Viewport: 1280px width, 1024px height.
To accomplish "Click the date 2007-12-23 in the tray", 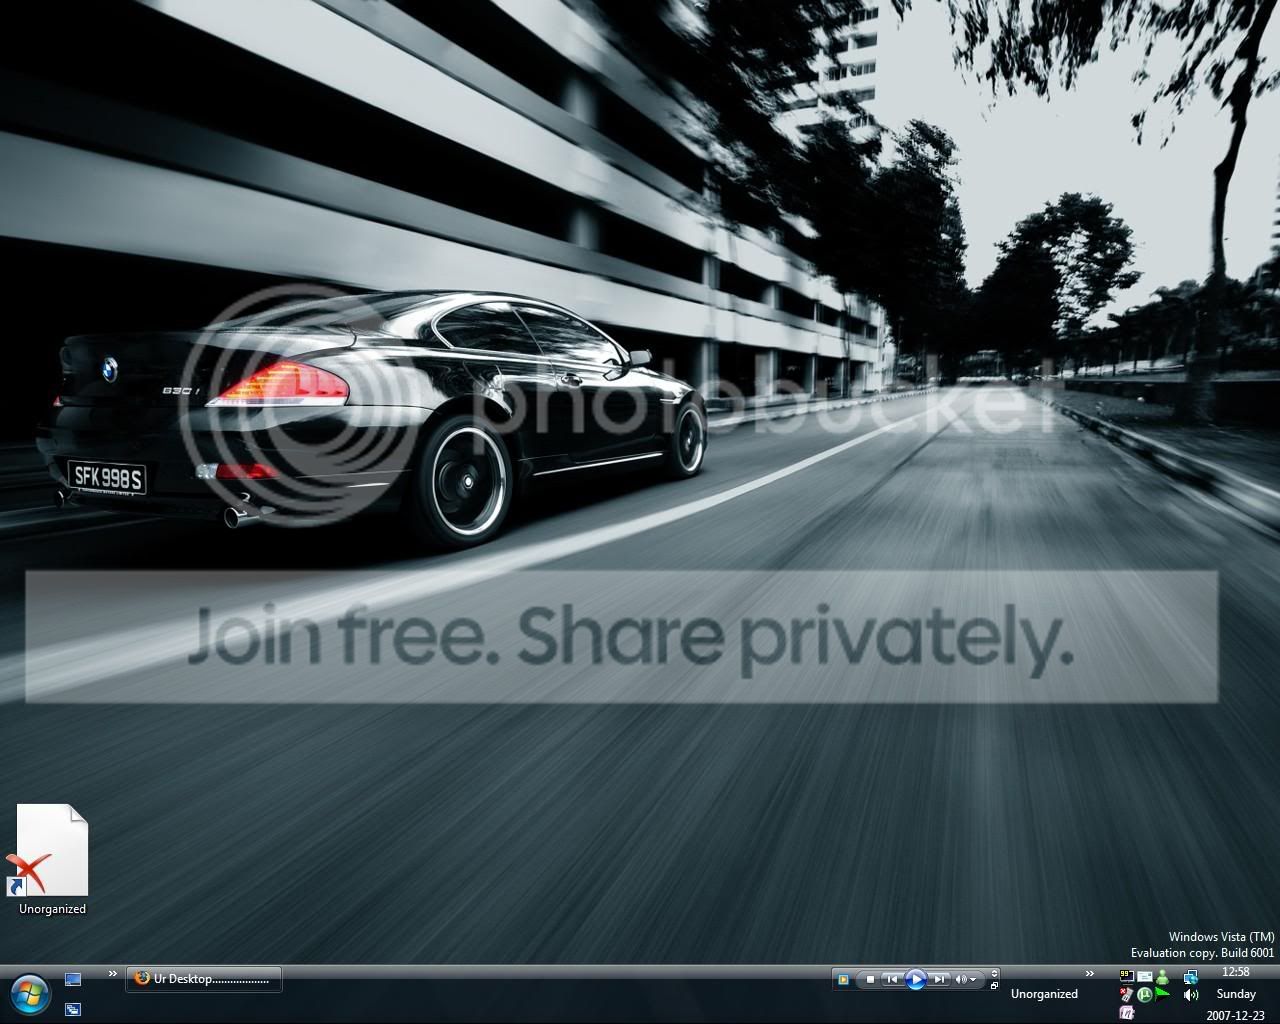I will 1236,1015.
